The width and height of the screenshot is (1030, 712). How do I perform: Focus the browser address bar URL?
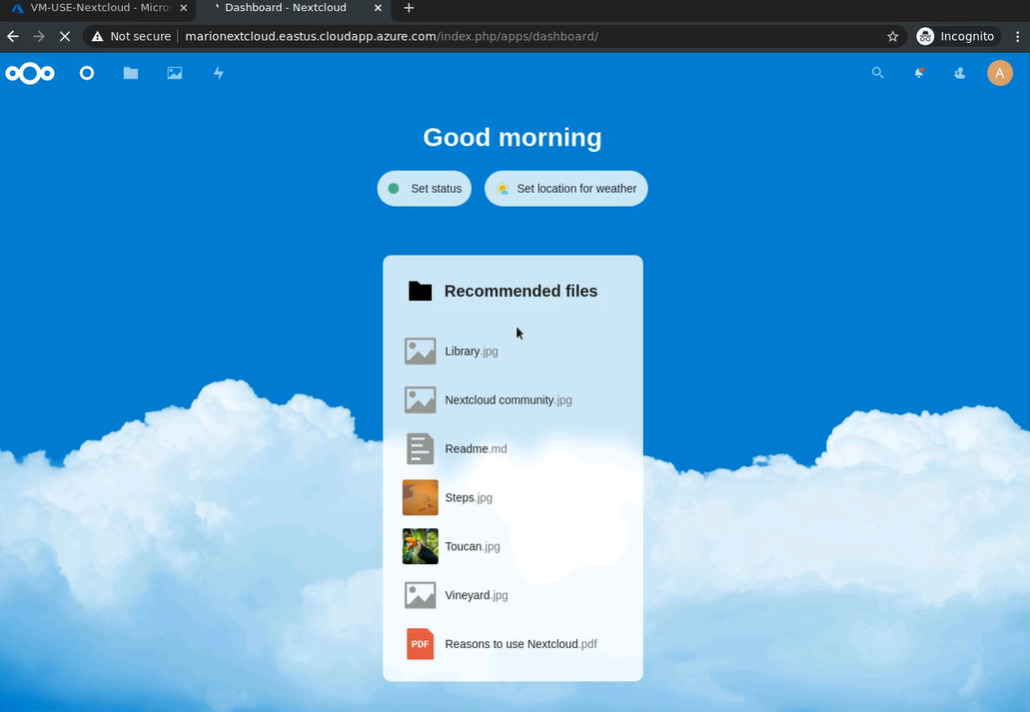click(392, 36)
